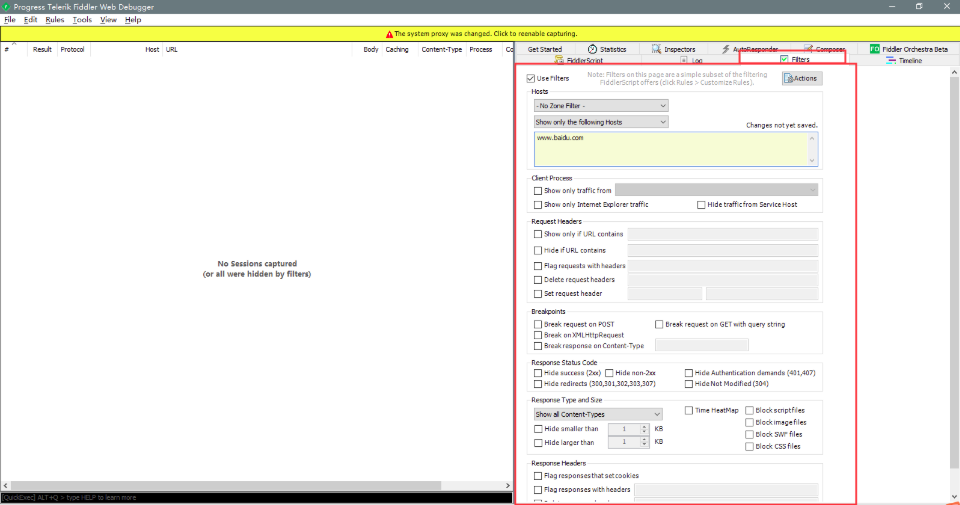Check Hide non-2xx option
The height and width of the screenshot is (505, 960).
pyautogui.click(x=609, y=373)
